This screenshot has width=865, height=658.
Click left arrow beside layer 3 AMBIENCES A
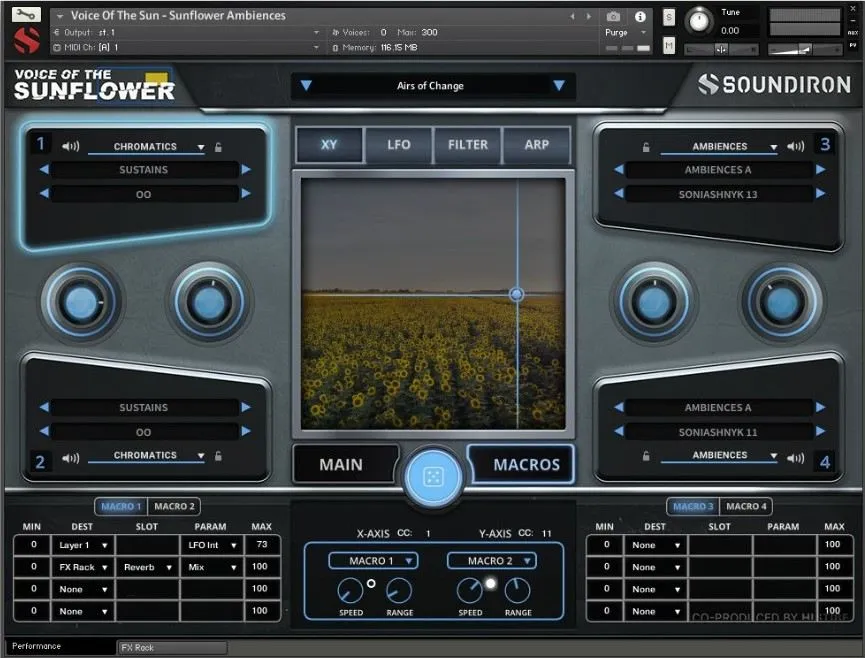click(x=618, y=169)
